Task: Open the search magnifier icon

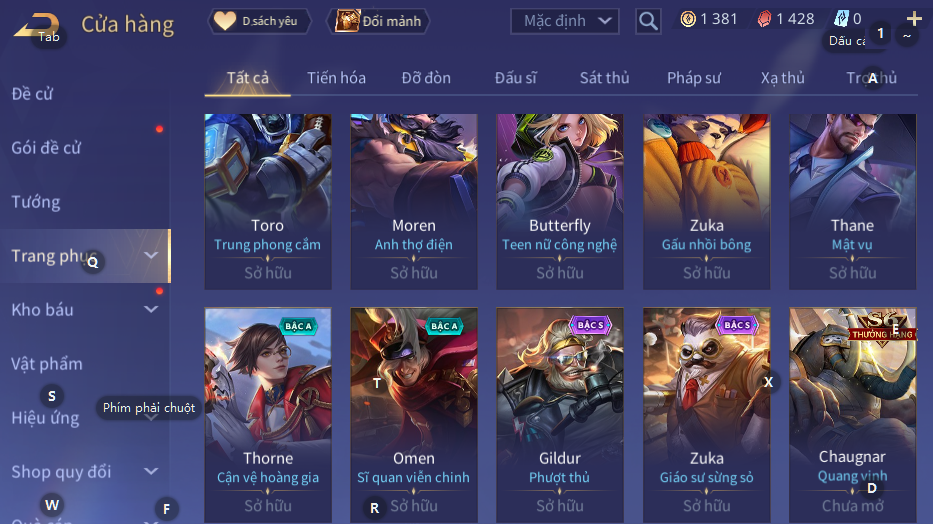Action: pos(648,21)
